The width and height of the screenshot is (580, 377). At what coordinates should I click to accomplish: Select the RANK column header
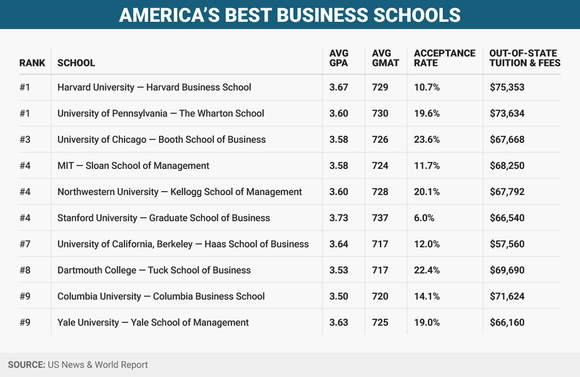(32, 63)
